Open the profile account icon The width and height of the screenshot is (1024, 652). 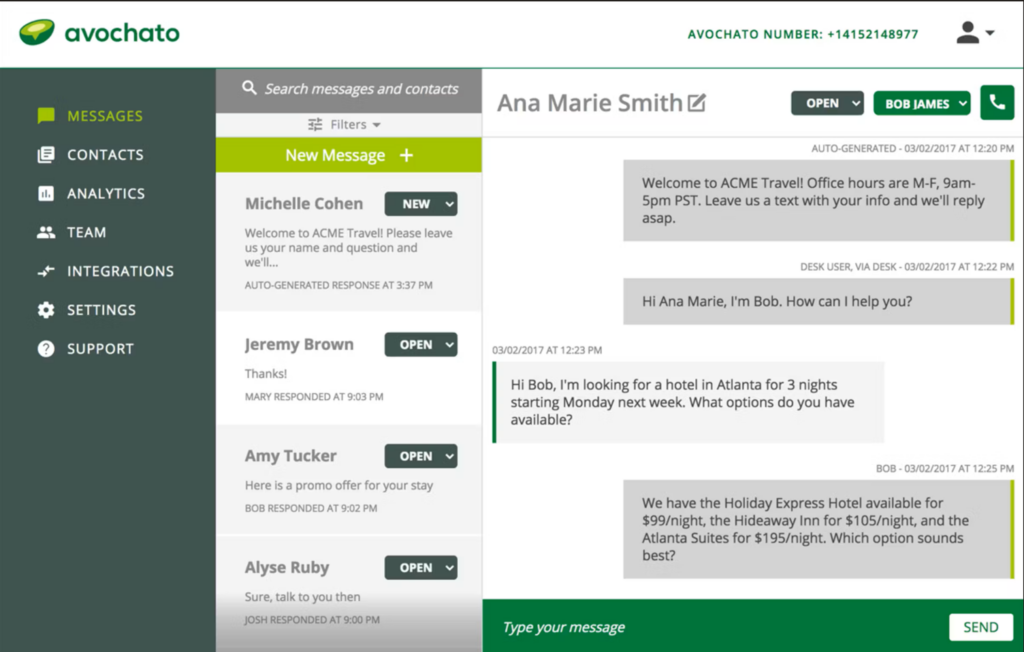[966, 31]
